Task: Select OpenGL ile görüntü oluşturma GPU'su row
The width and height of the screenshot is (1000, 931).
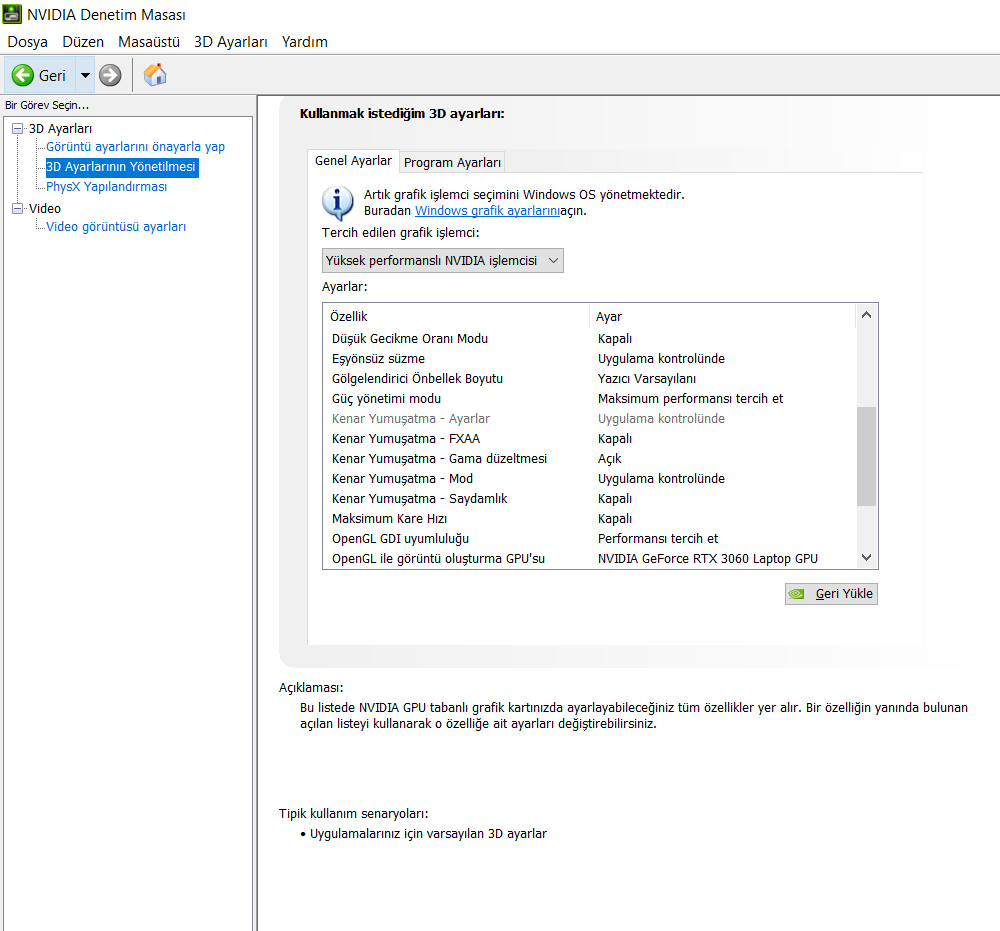Action: coord(590,559)
